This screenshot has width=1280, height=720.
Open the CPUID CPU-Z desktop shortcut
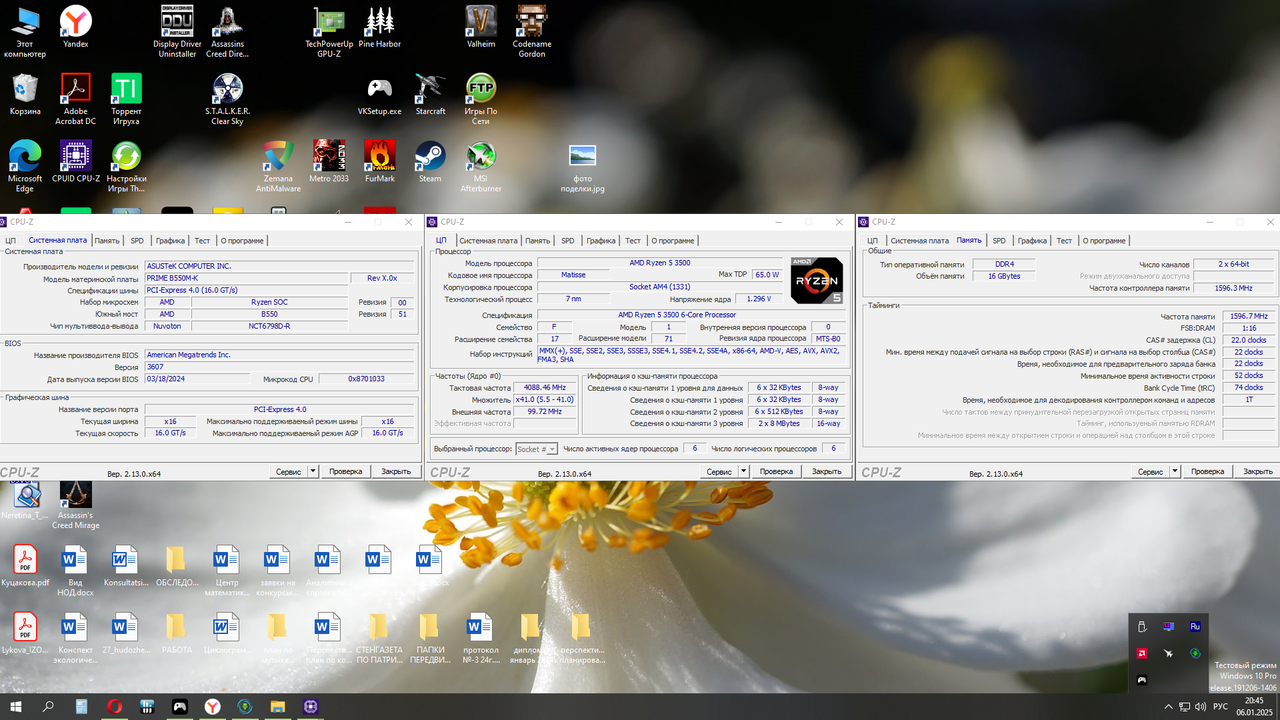click(76, 162)
